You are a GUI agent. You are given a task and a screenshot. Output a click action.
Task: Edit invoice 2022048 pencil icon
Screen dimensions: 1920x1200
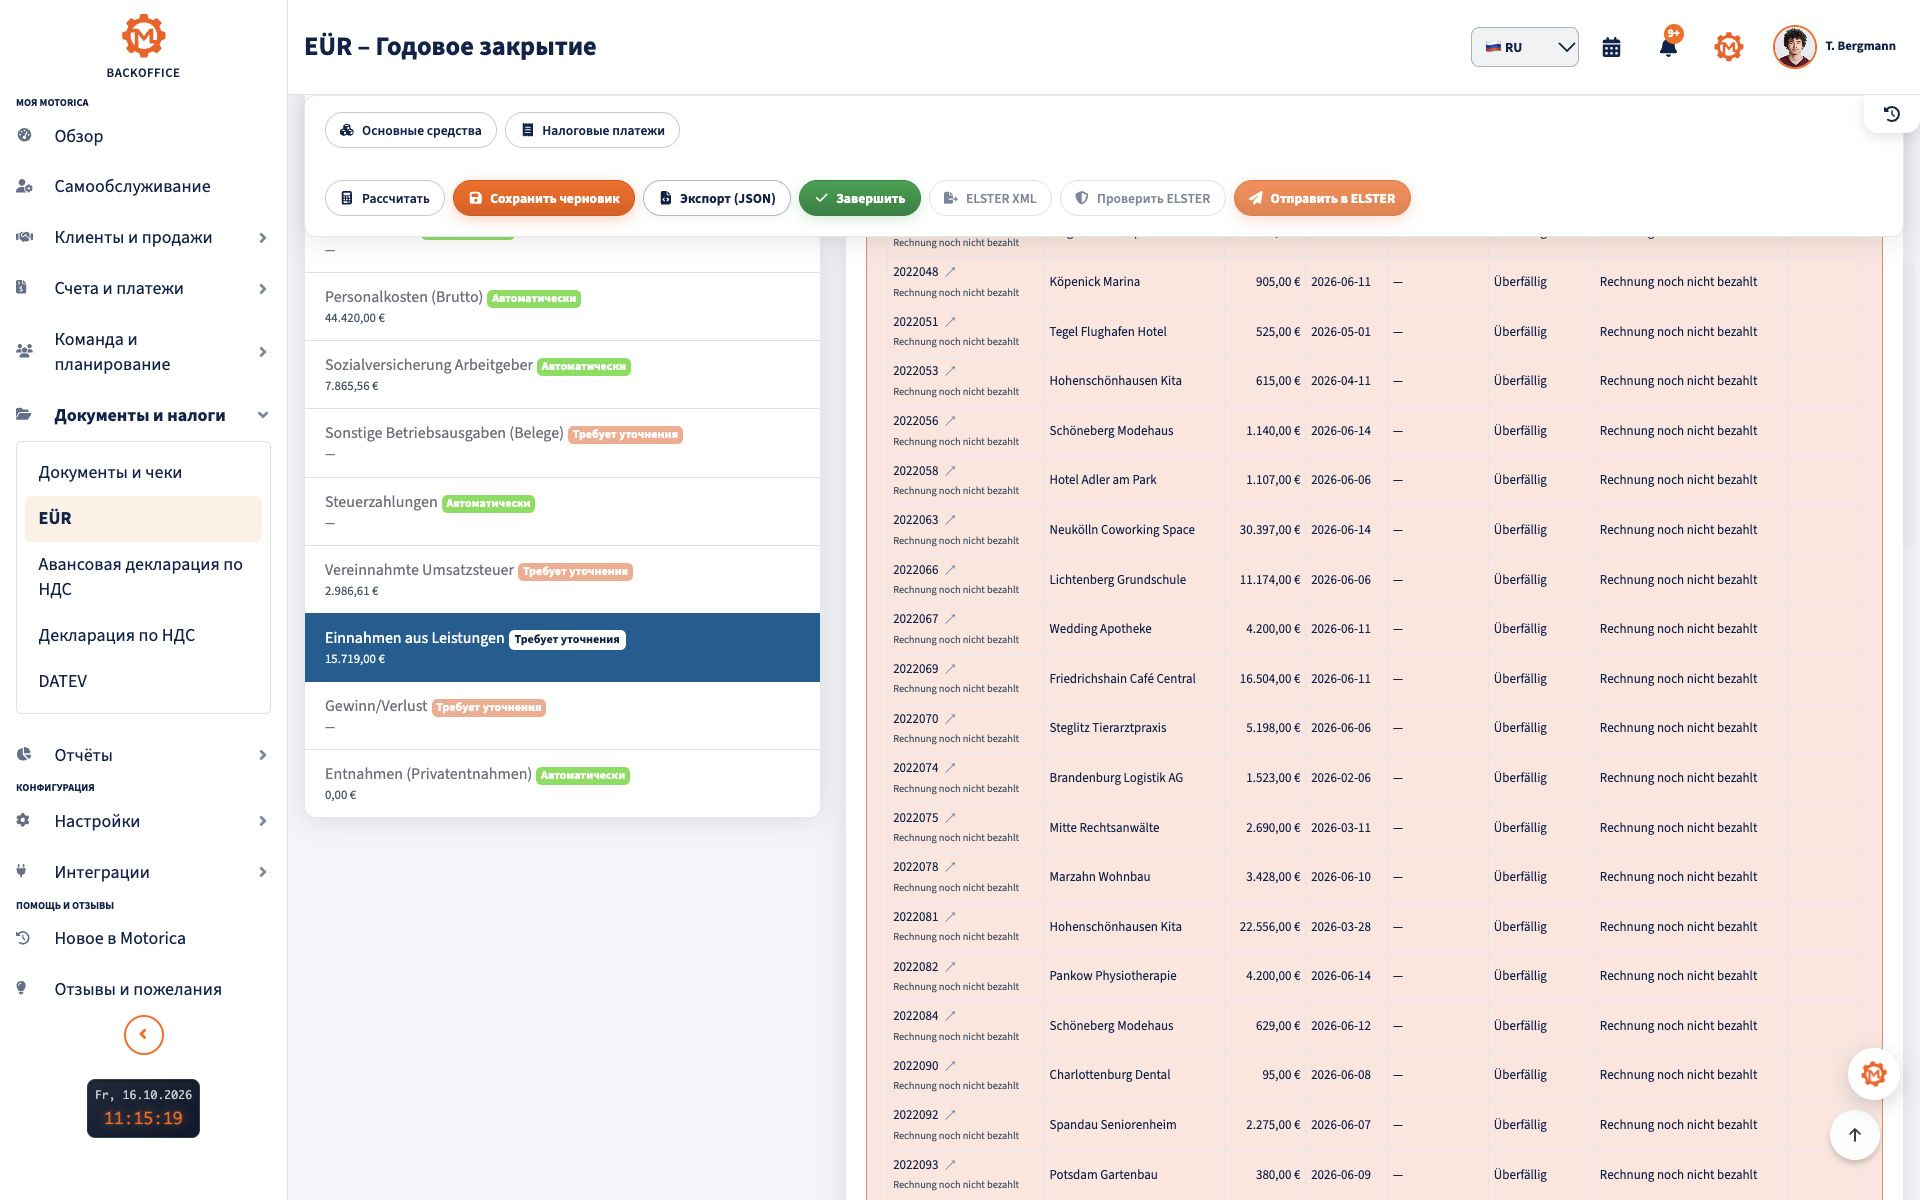(x=951, y=272)
